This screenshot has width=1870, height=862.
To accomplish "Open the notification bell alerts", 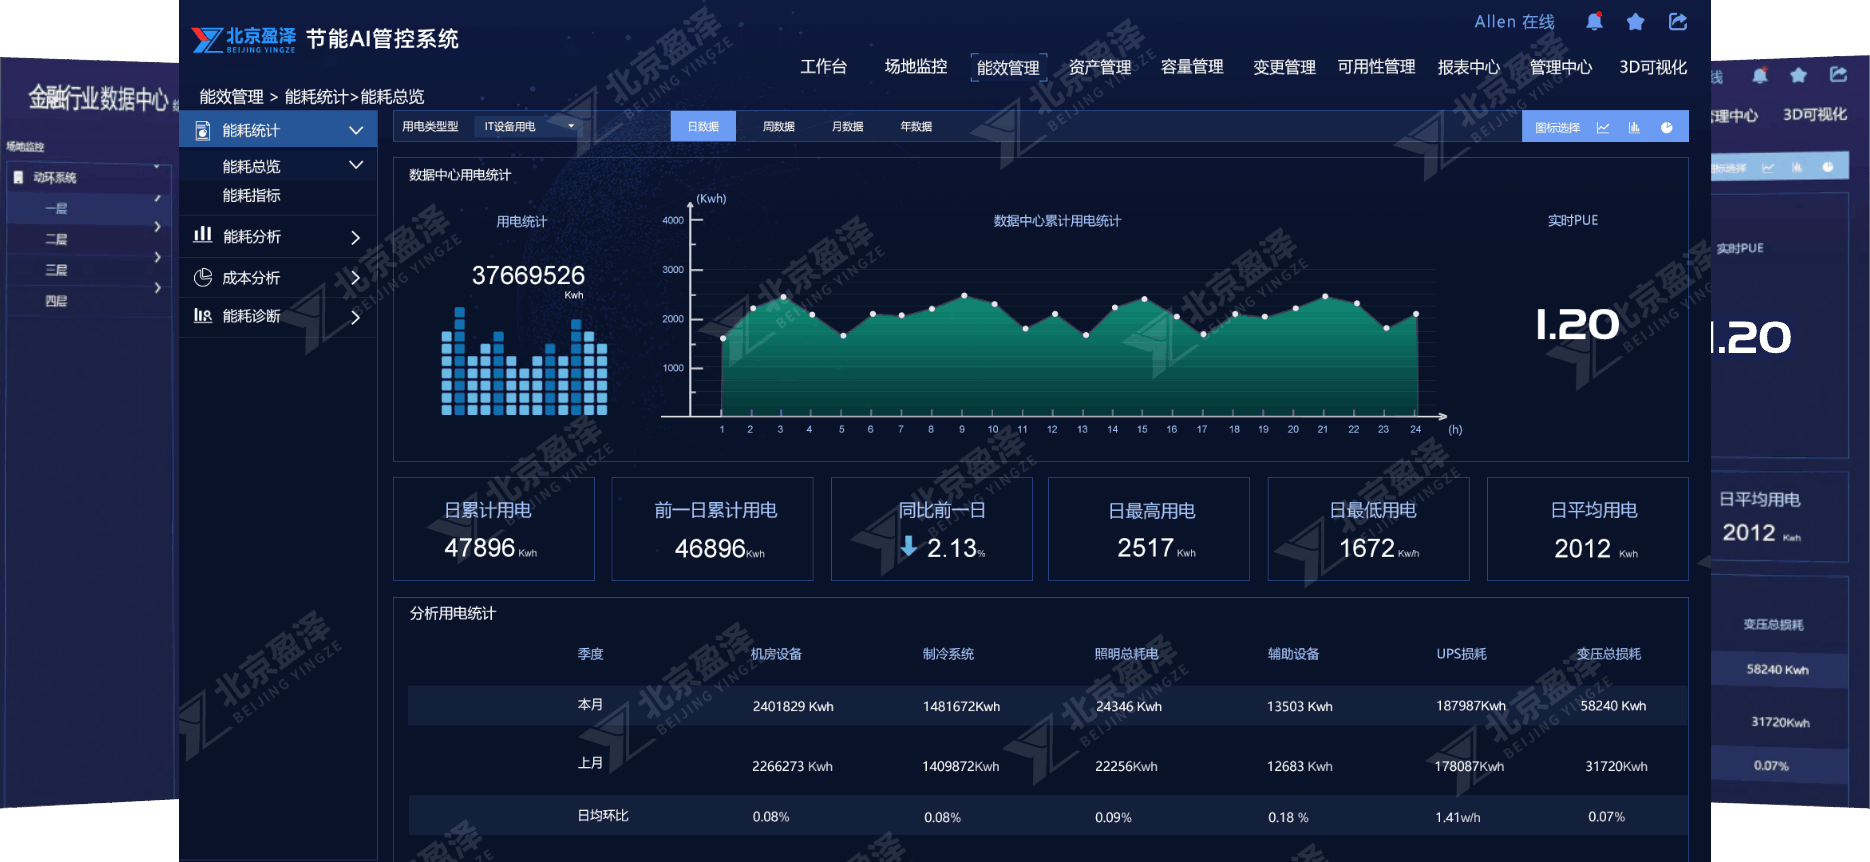I will (x=1594, y=21).
